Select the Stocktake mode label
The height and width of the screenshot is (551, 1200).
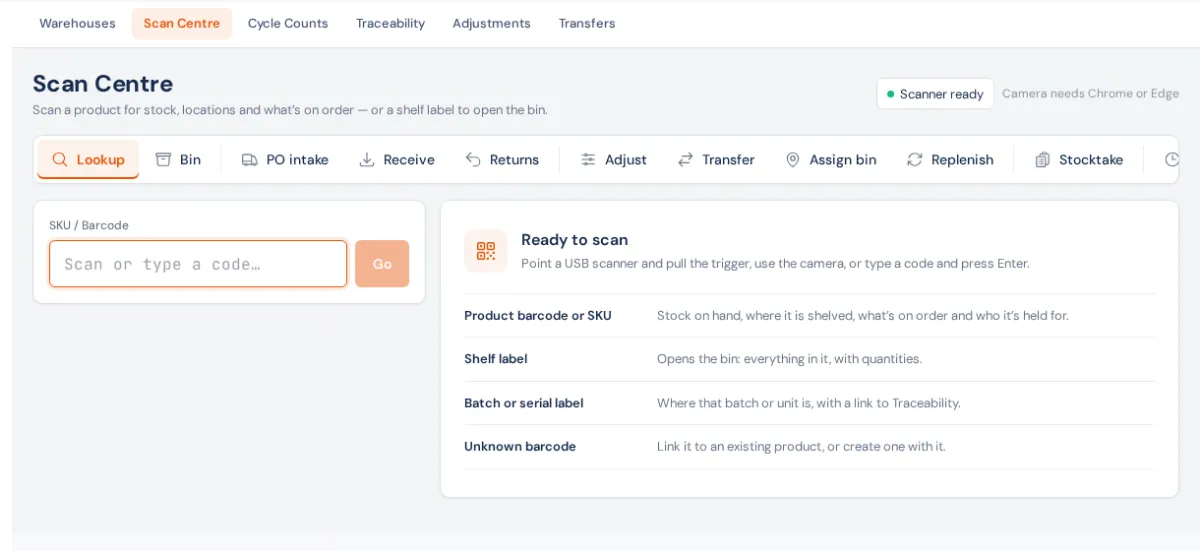point(1091,160)
